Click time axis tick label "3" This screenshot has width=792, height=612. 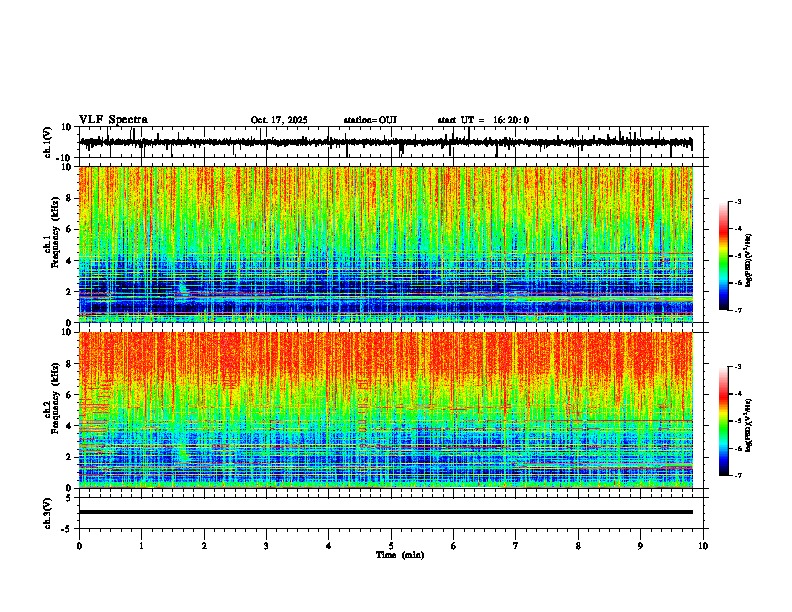(x=267, y=546)
